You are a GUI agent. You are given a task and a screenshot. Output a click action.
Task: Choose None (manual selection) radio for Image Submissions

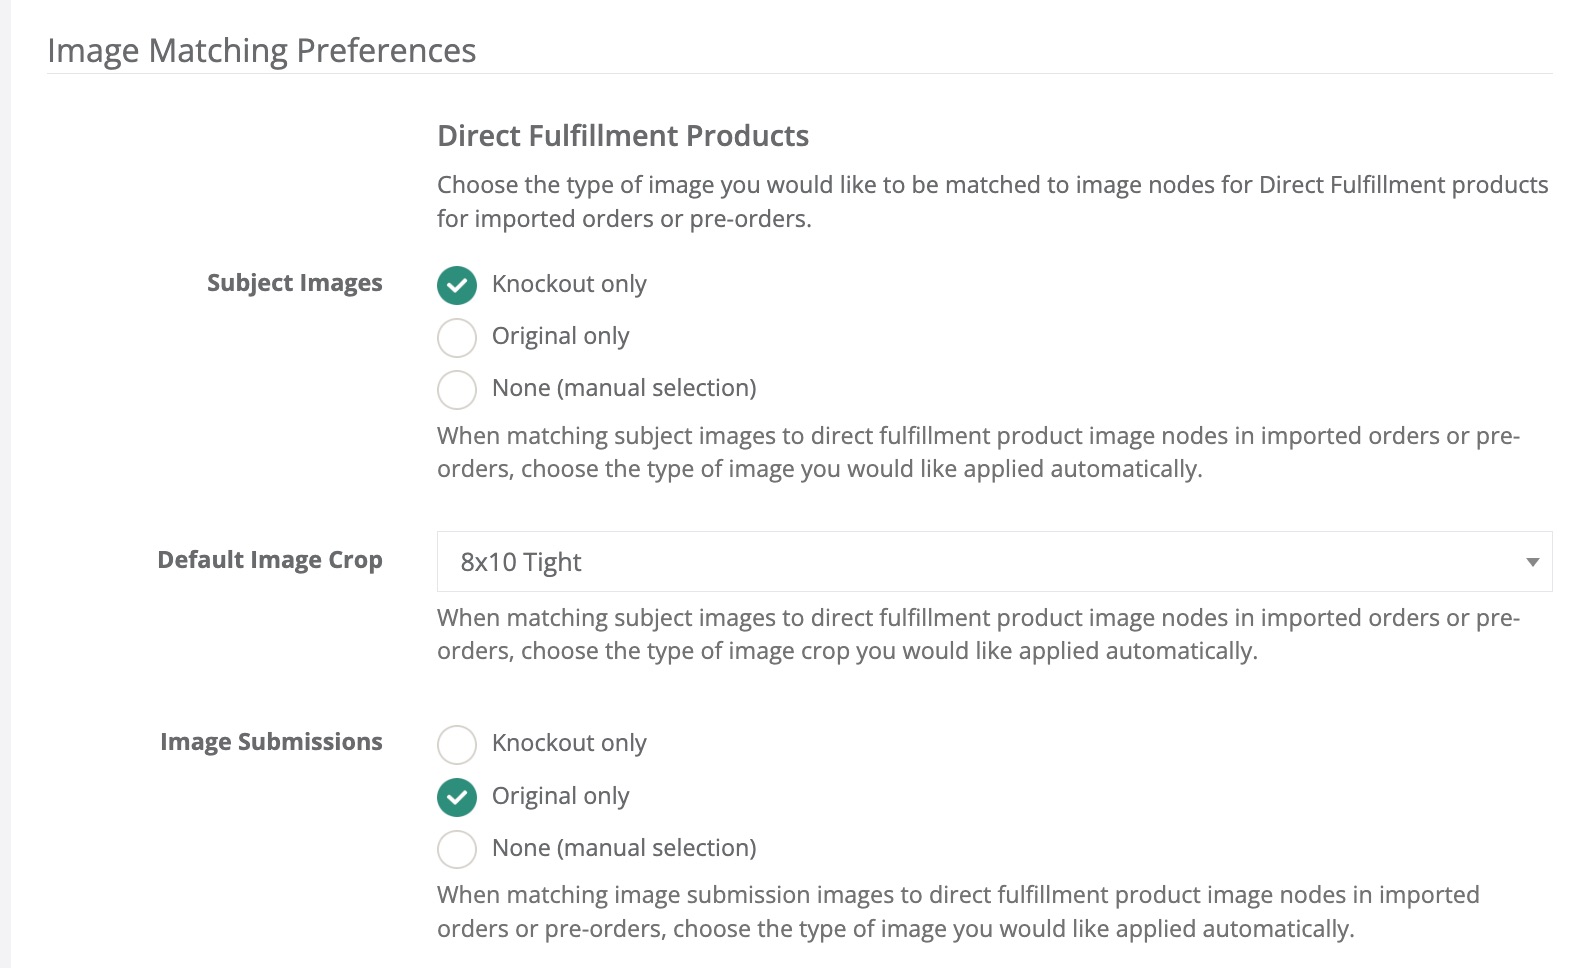tap(457, 849)
